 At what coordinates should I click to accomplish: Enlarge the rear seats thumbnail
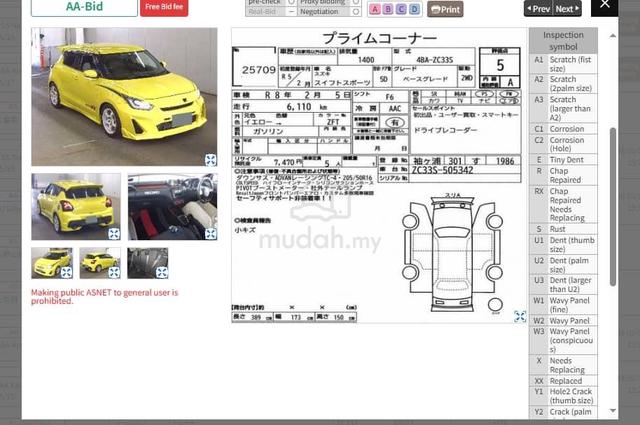tap(162, 272)
